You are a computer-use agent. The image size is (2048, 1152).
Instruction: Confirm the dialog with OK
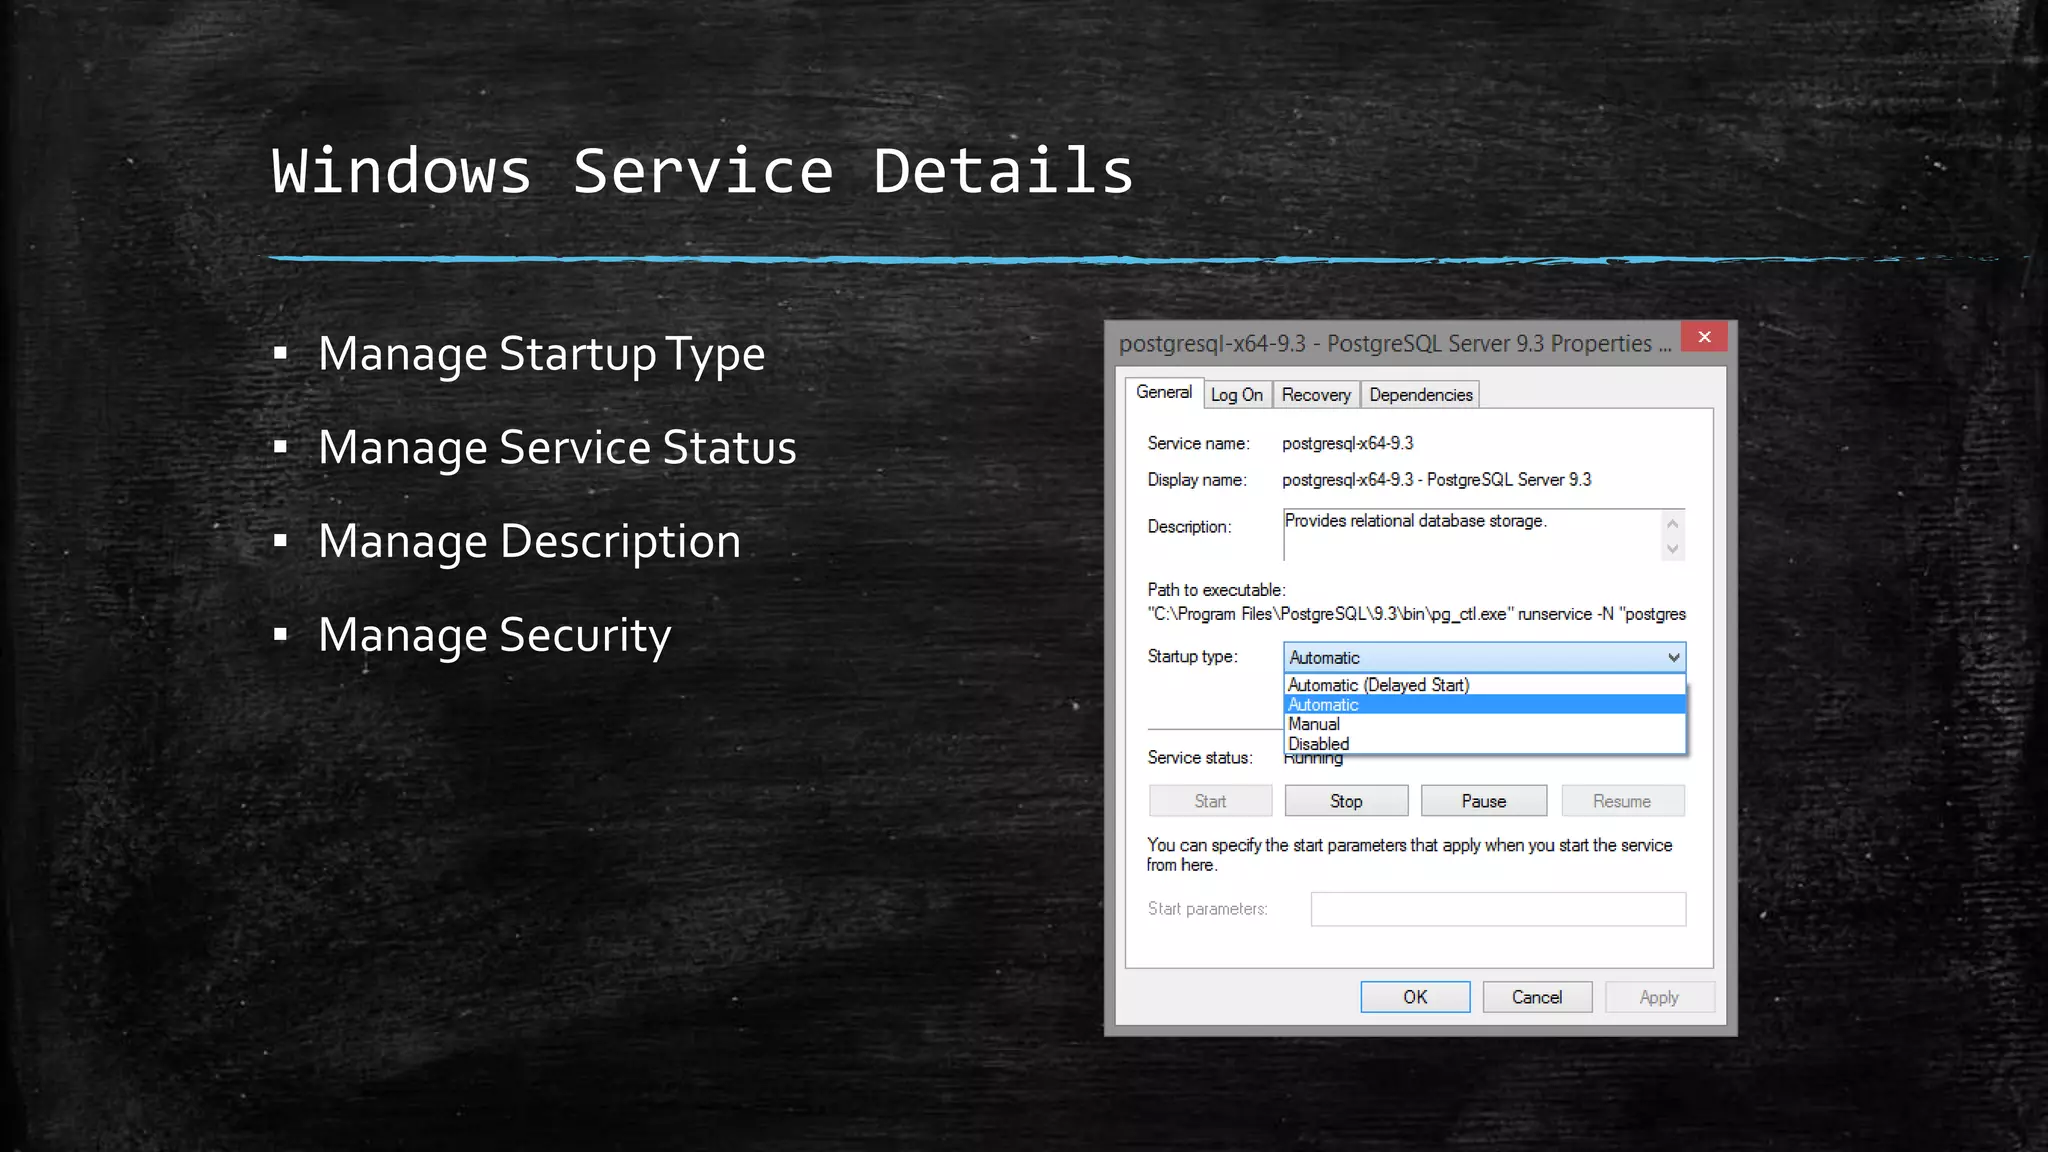[1415, 997]
